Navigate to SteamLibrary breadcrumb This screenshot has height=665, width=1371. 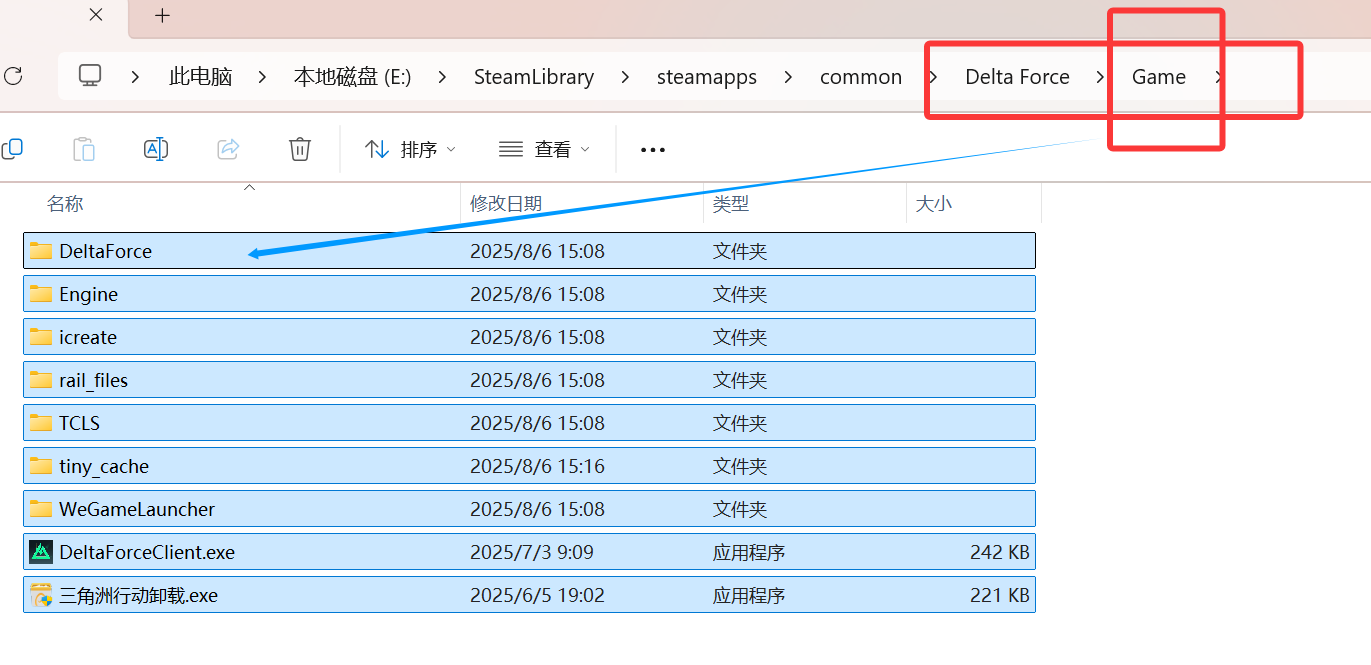tap(534, 77)
